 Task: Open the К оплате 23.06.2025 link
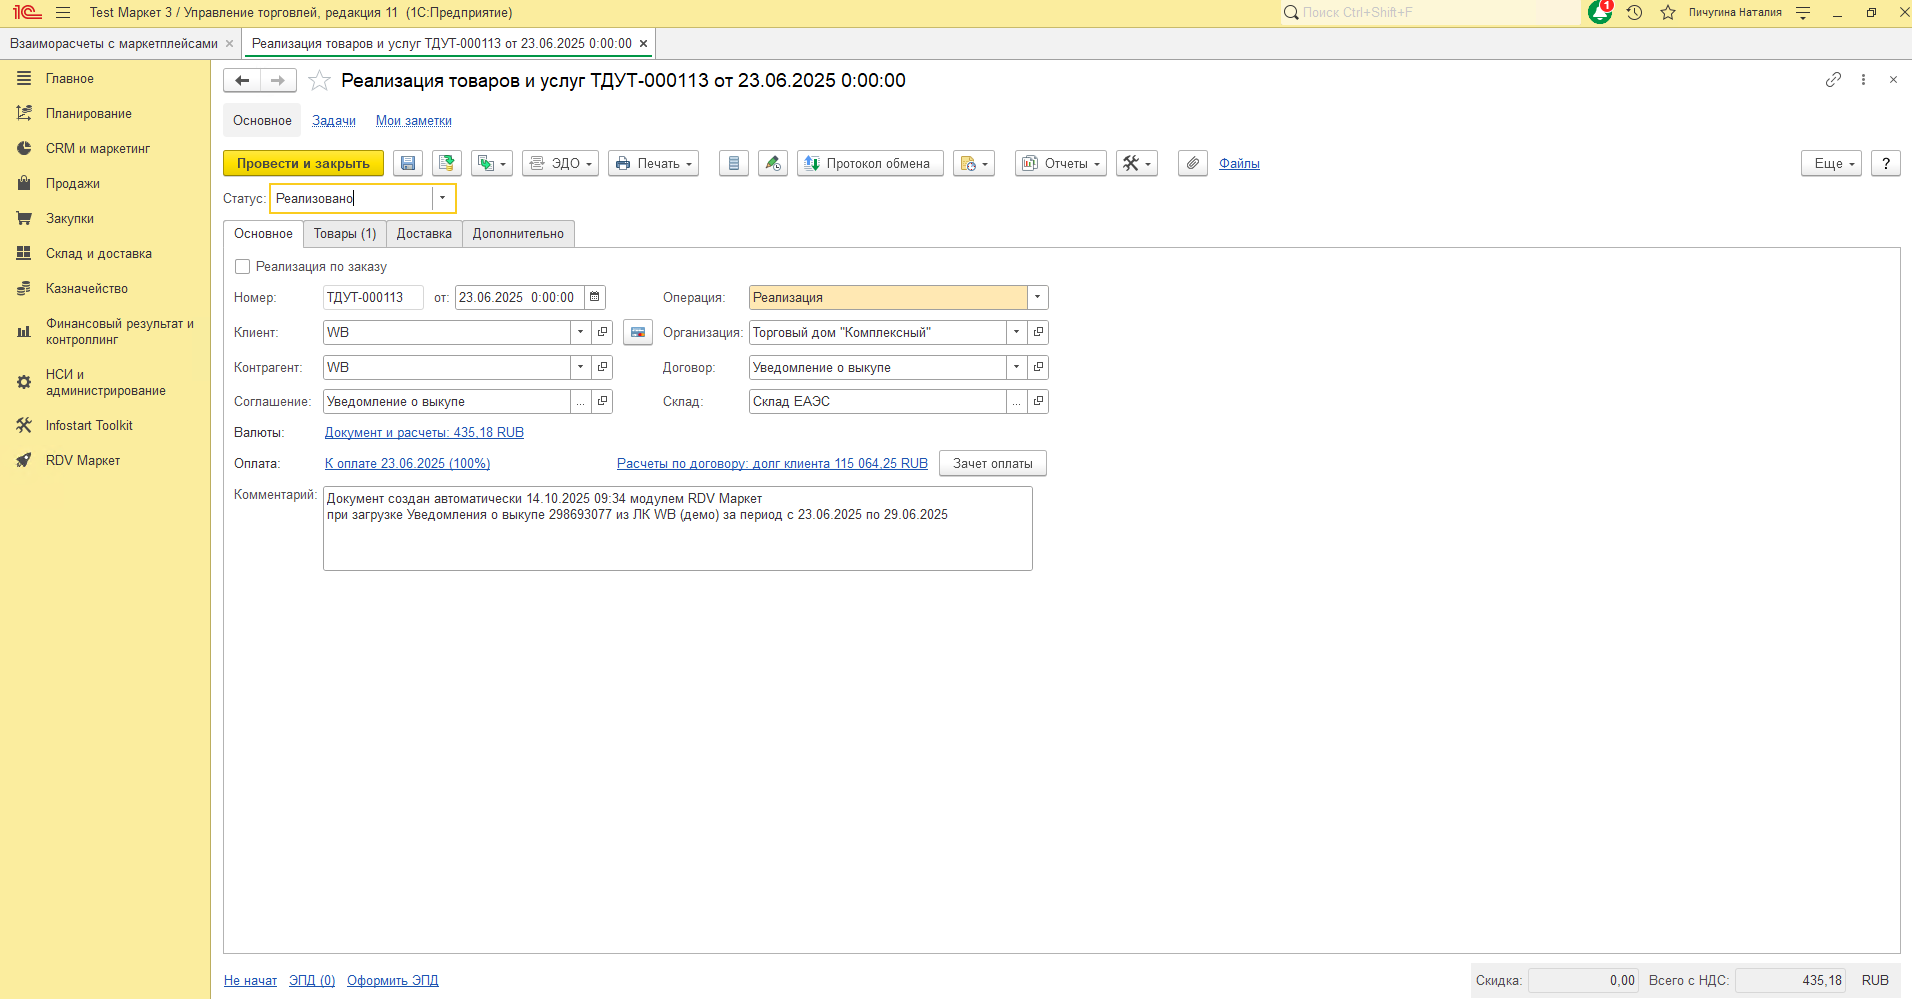pos(407,464)
